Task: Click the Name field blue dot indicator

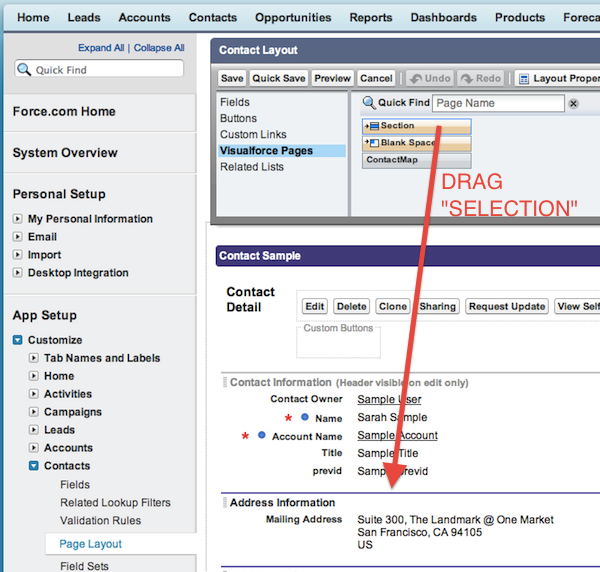Action: click(x=305, y=417)
